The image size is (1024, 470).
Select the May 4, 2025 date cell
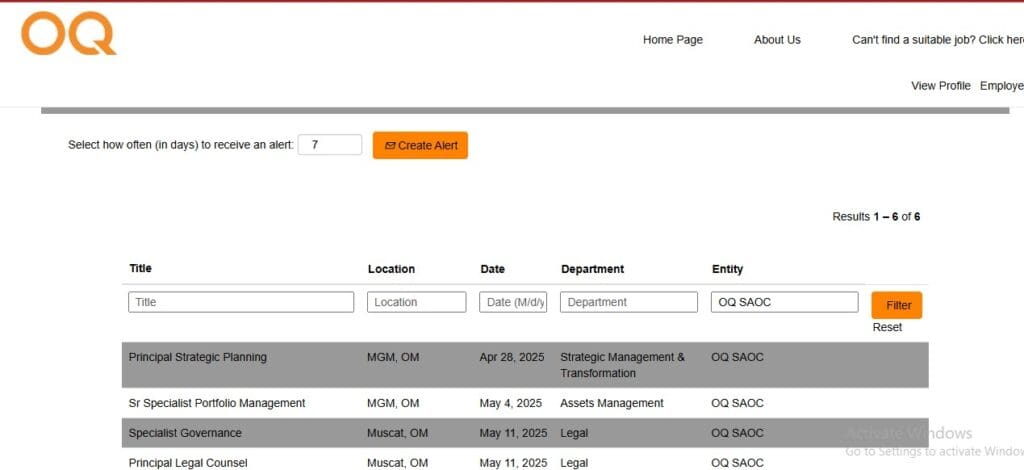511,403
